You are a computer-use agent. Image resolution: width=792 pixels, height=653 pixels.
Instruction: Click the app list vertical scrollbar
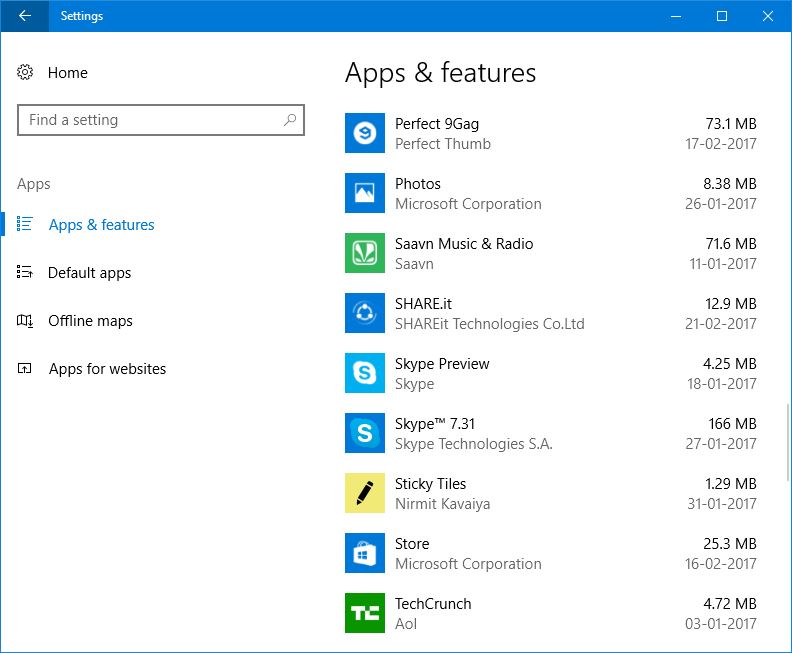click(788, 442)
